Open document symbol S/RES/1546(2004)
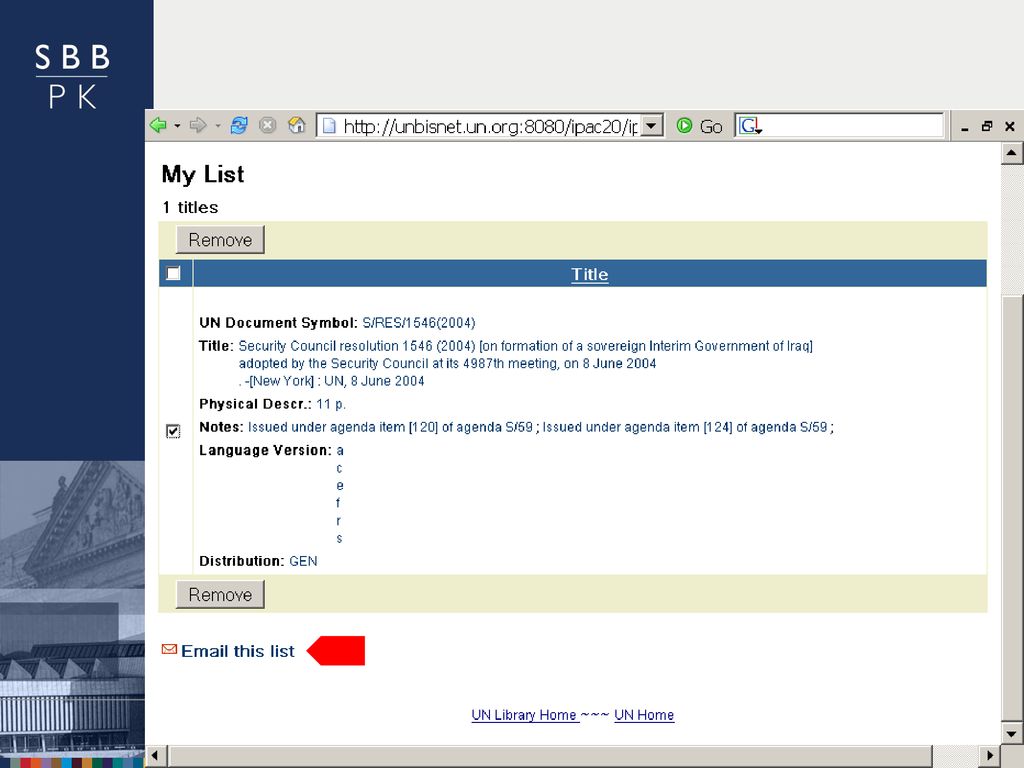The image size is (1024, 768). 419,323
